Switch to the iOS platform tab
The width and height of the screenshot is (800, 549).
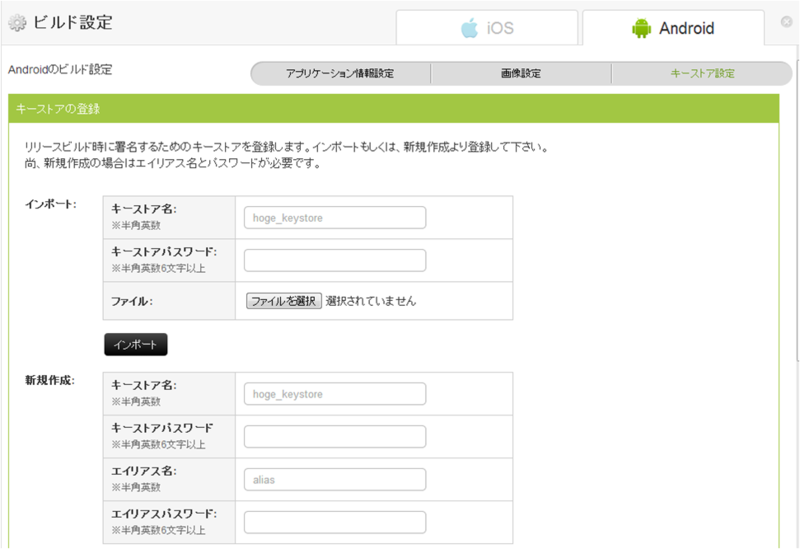[487, 28]
